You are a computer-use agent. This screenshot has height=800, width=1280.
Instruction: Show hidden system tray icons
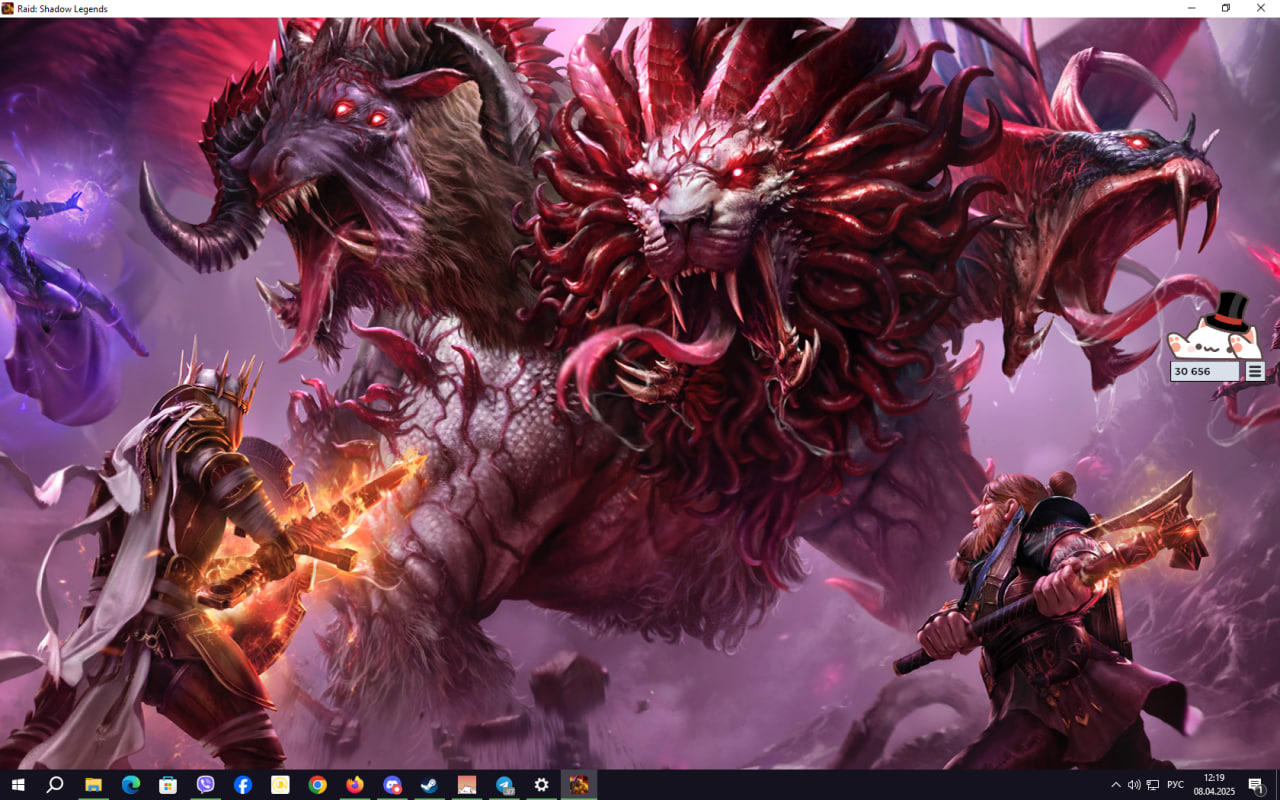(1116, 785)
